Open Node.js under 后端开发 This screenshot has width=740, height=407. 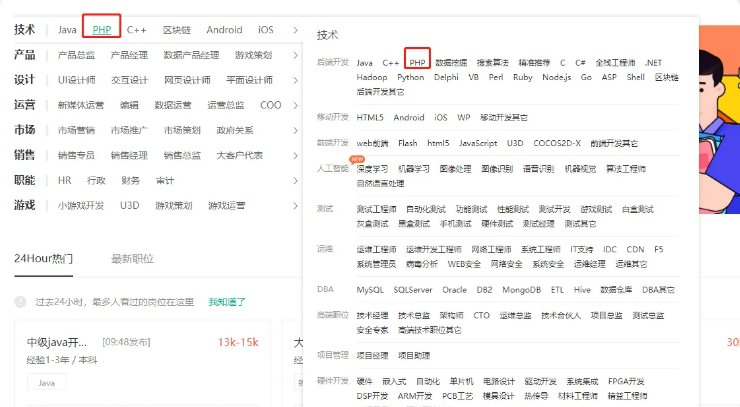click(556, 77)
